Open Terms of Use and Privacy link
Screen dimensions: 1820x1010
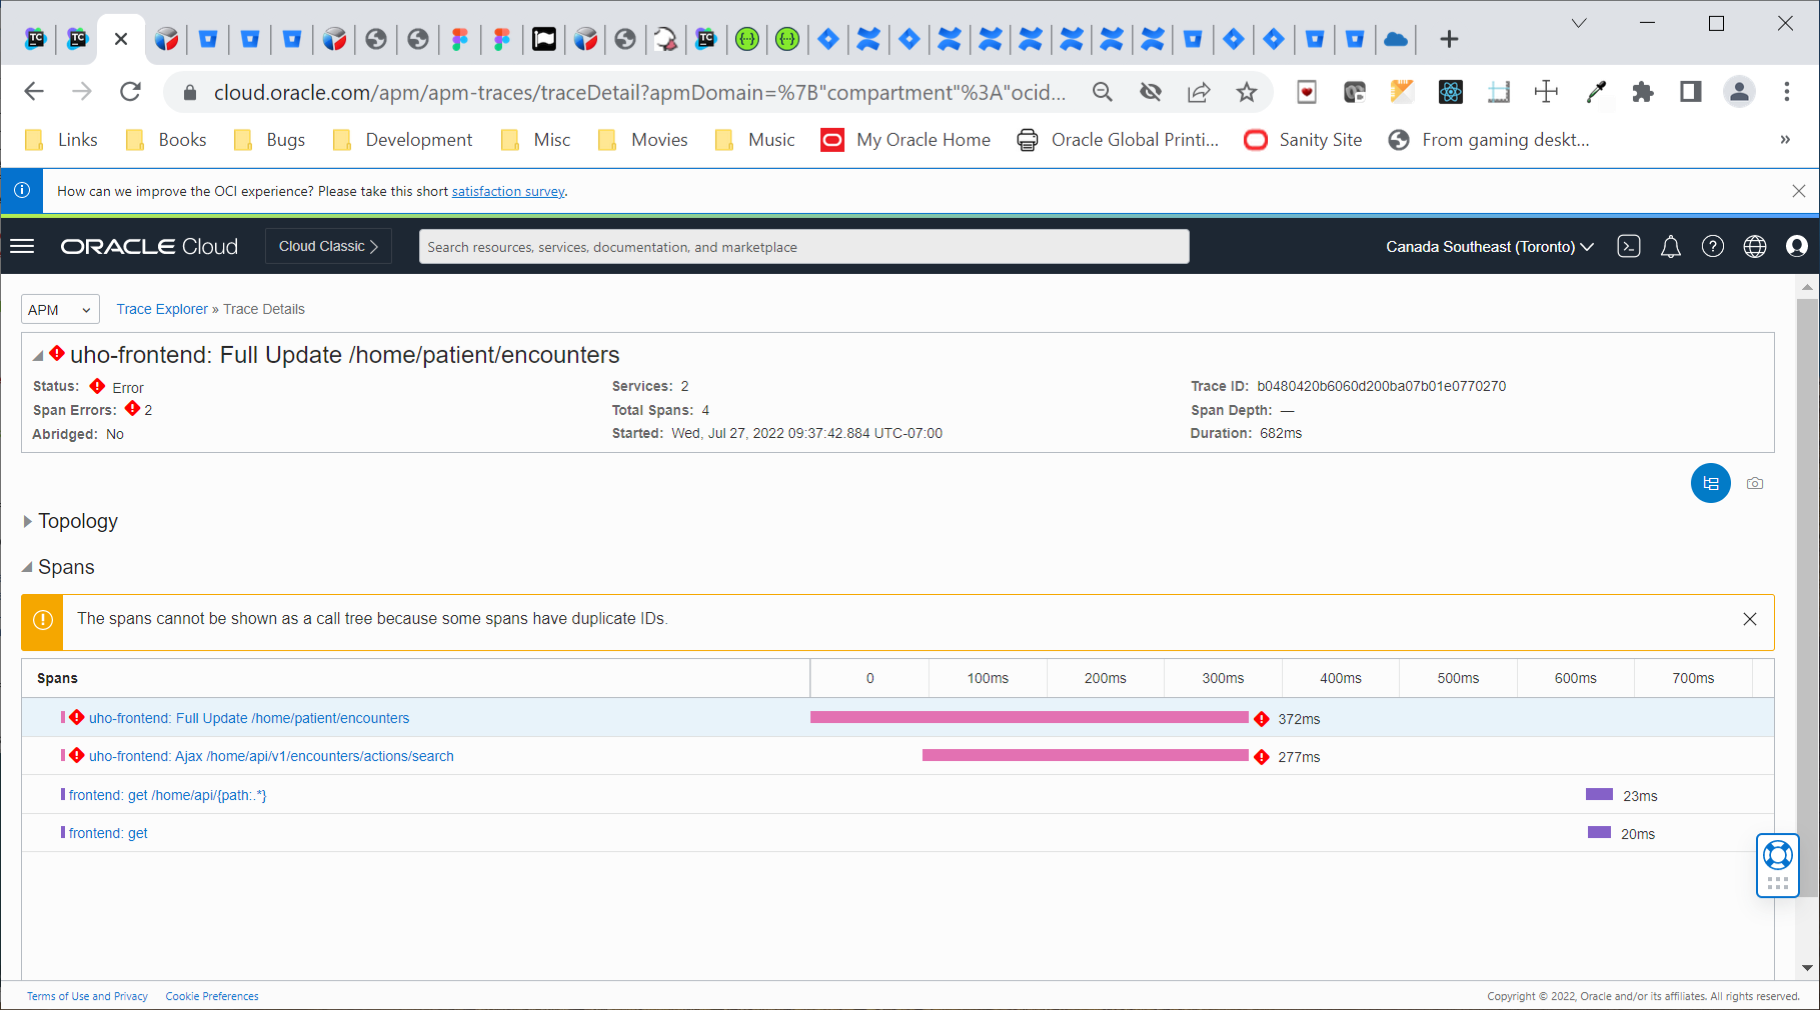coord(87,996)
